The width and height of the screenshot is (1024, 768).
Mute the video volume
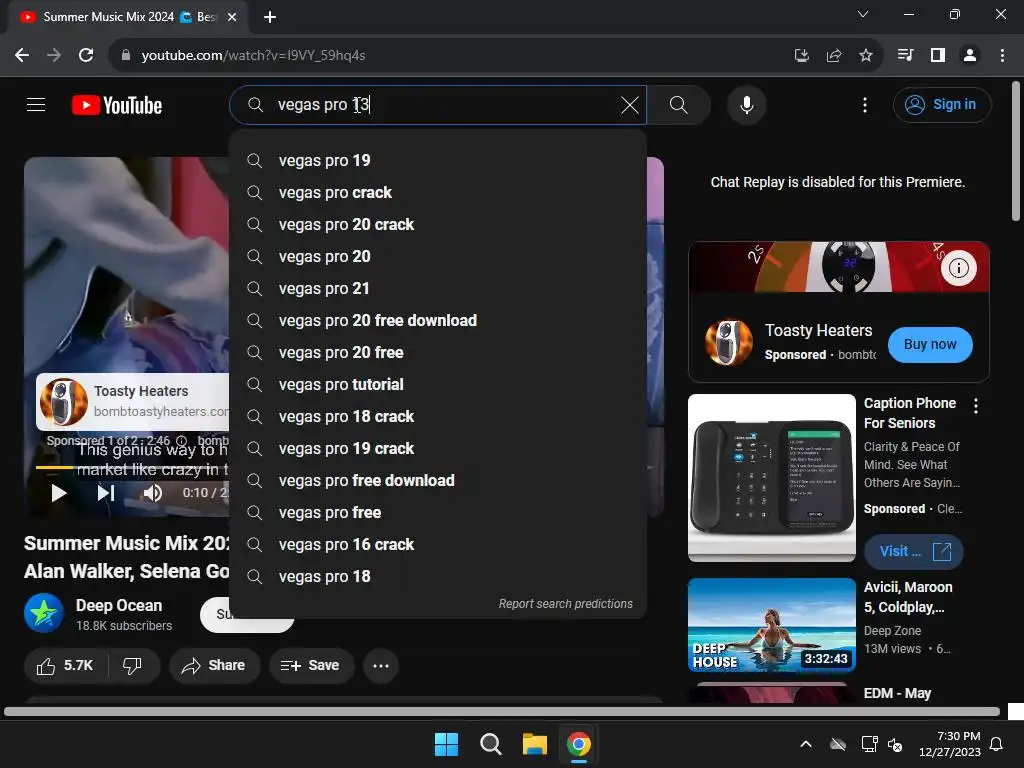point(152,493)
